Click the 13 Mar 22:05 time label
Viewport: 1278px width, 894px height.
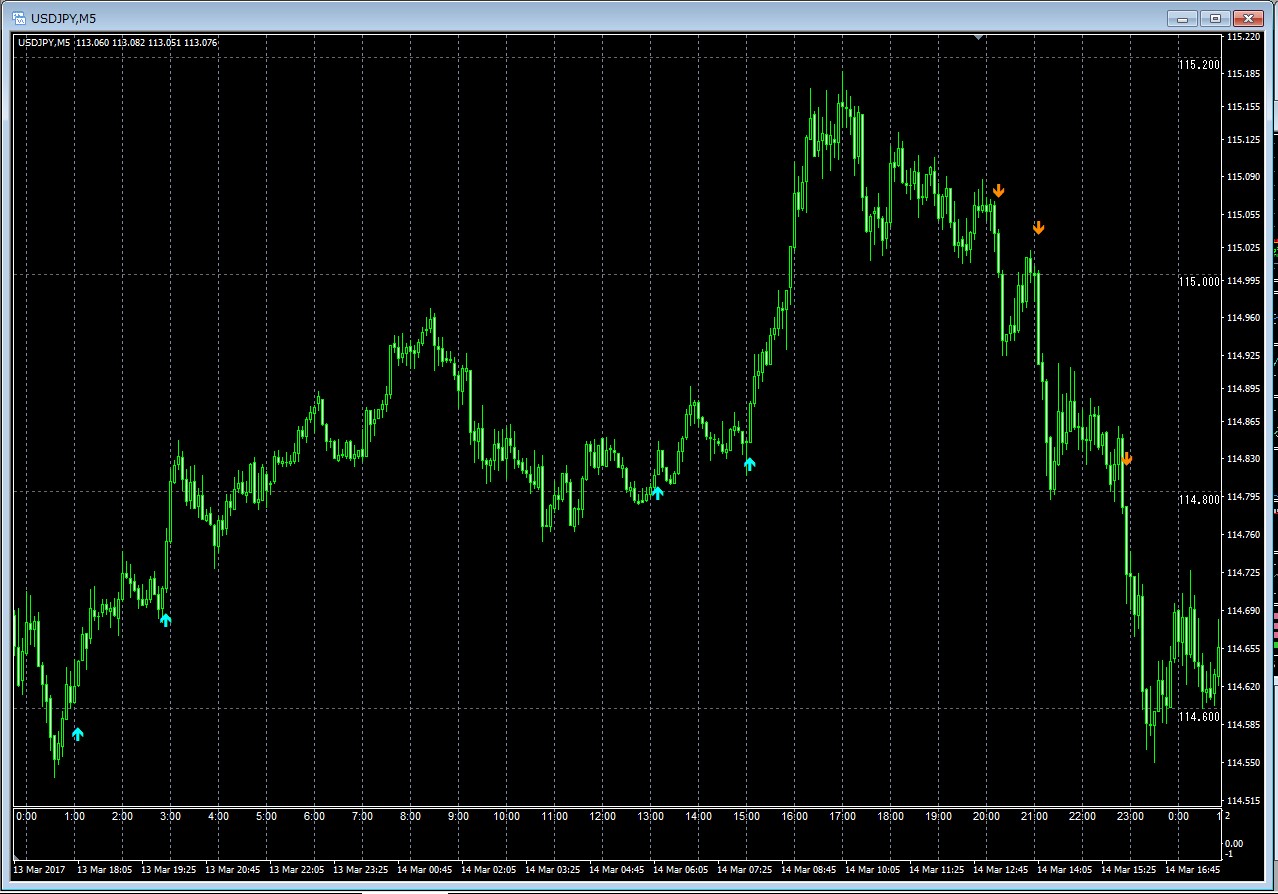tap(299, 869)
